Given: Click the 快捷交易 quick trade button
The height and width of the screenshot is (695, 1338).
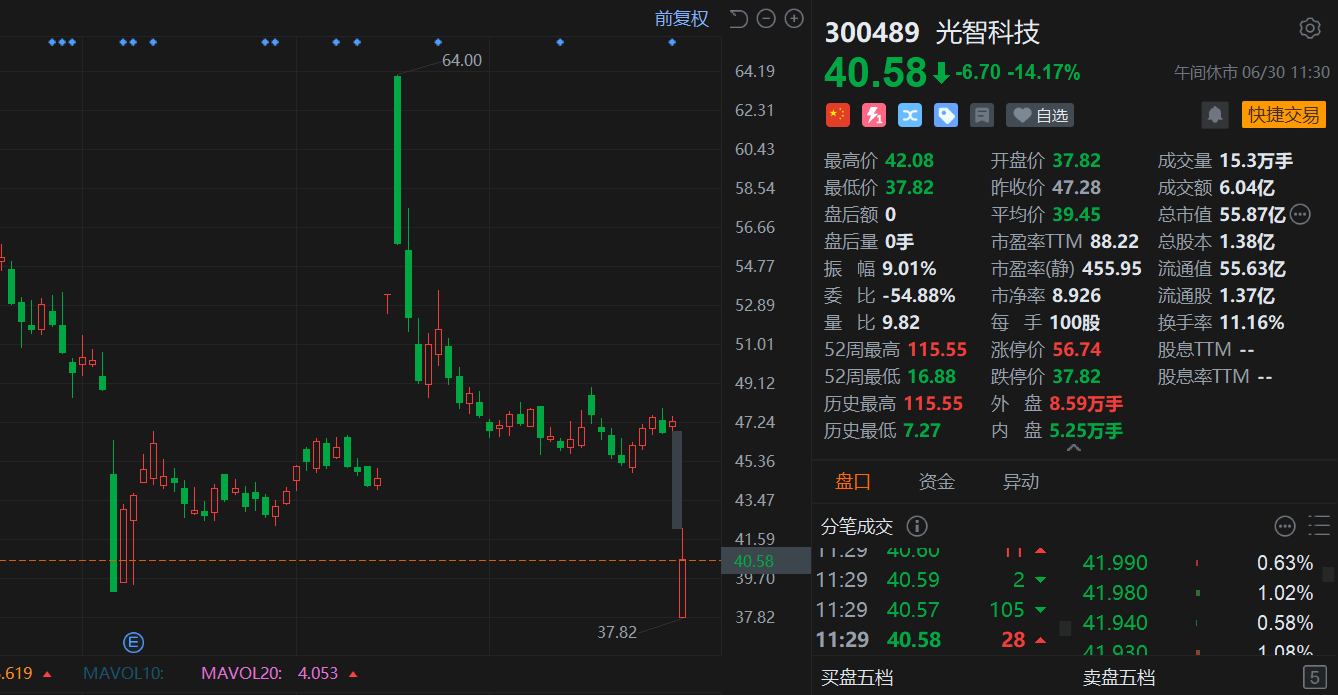Looking at the screenshot, I should pos(1283,115).
